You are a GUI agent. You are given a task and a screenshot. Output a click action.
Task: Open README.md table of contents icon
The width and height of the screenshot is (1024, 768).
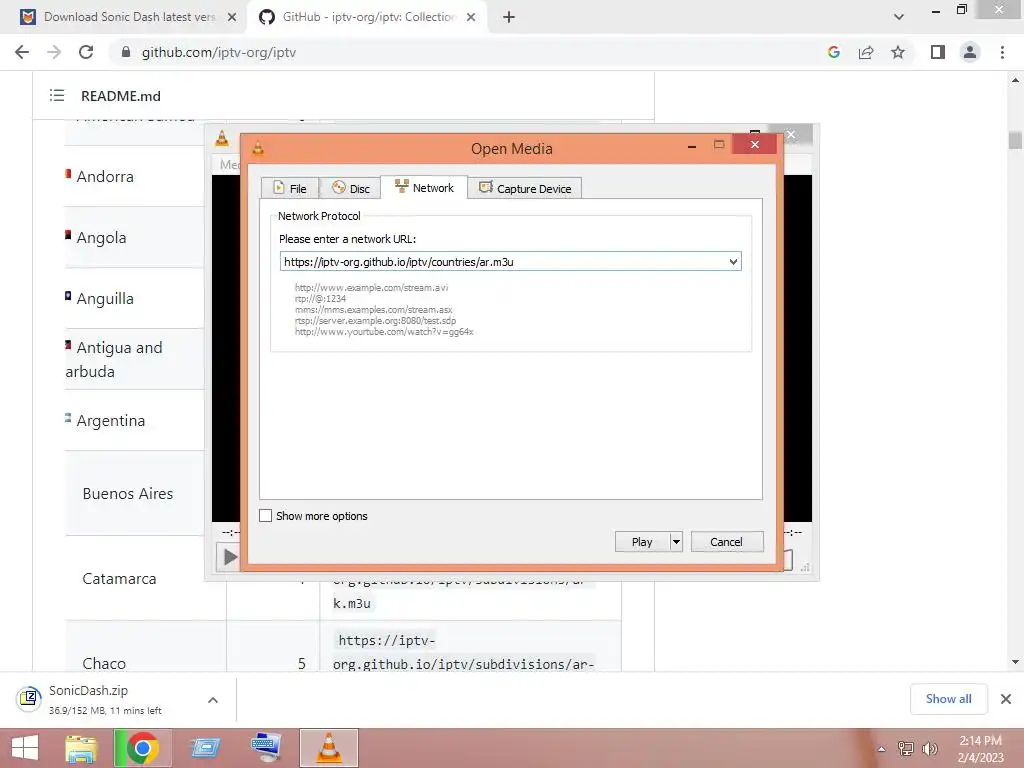pyautogui.click(x=57, y=95)
